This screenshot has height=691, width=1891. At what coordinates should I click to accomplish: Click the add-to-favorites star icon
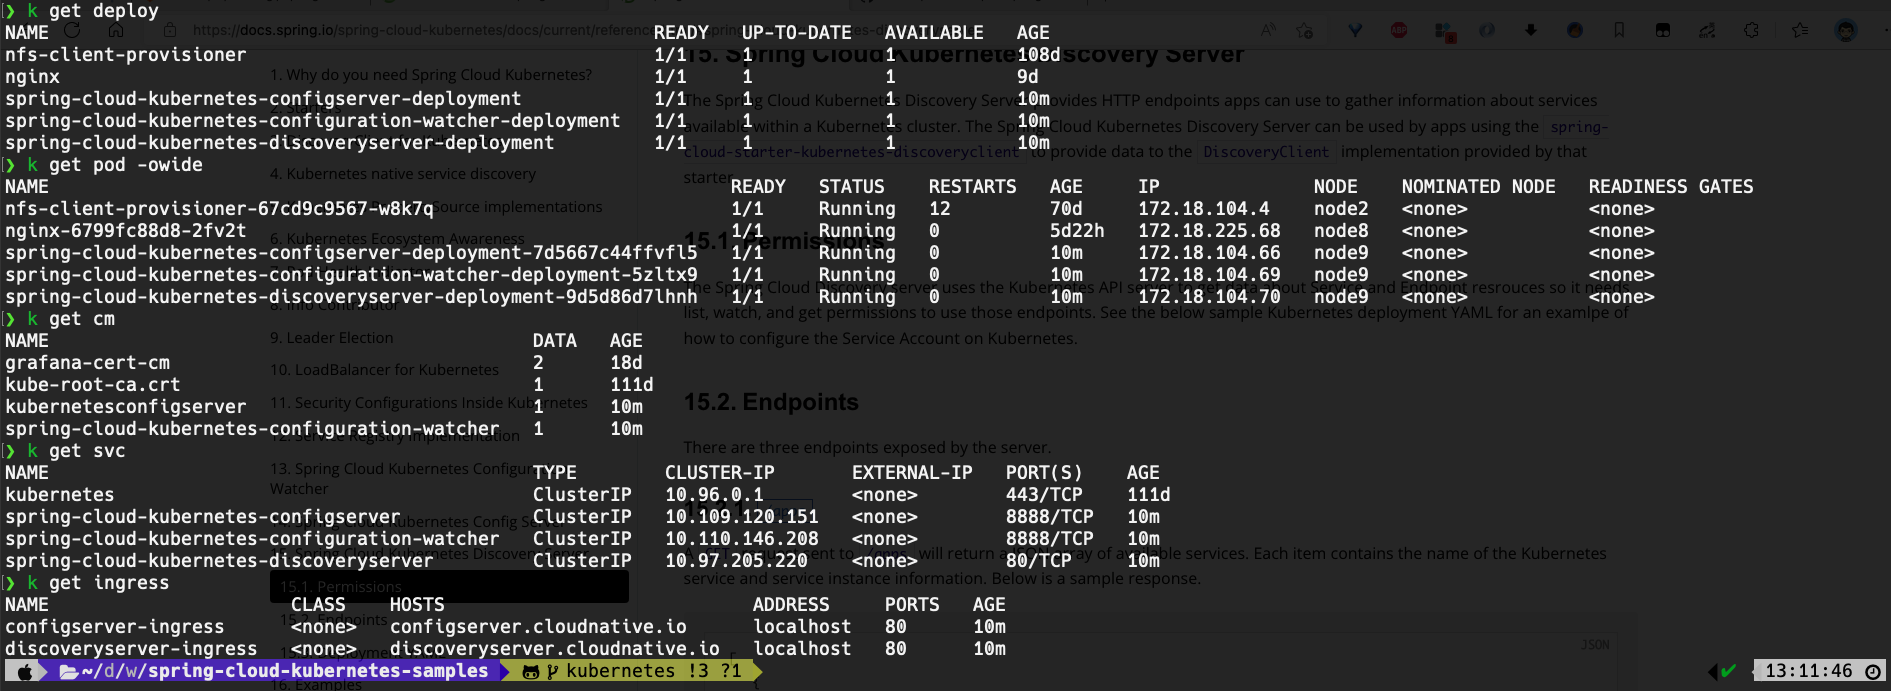click(x=1304, y=30)
